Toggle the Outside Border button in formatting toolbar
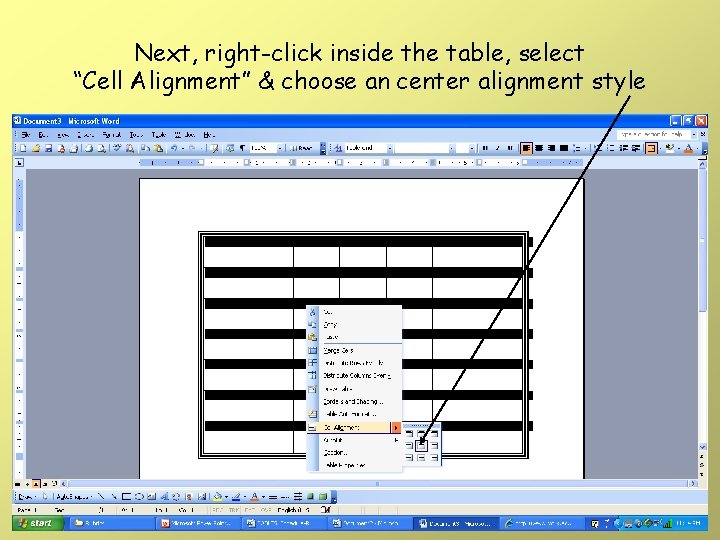This screenshot has width=720, height=540. 651,148
